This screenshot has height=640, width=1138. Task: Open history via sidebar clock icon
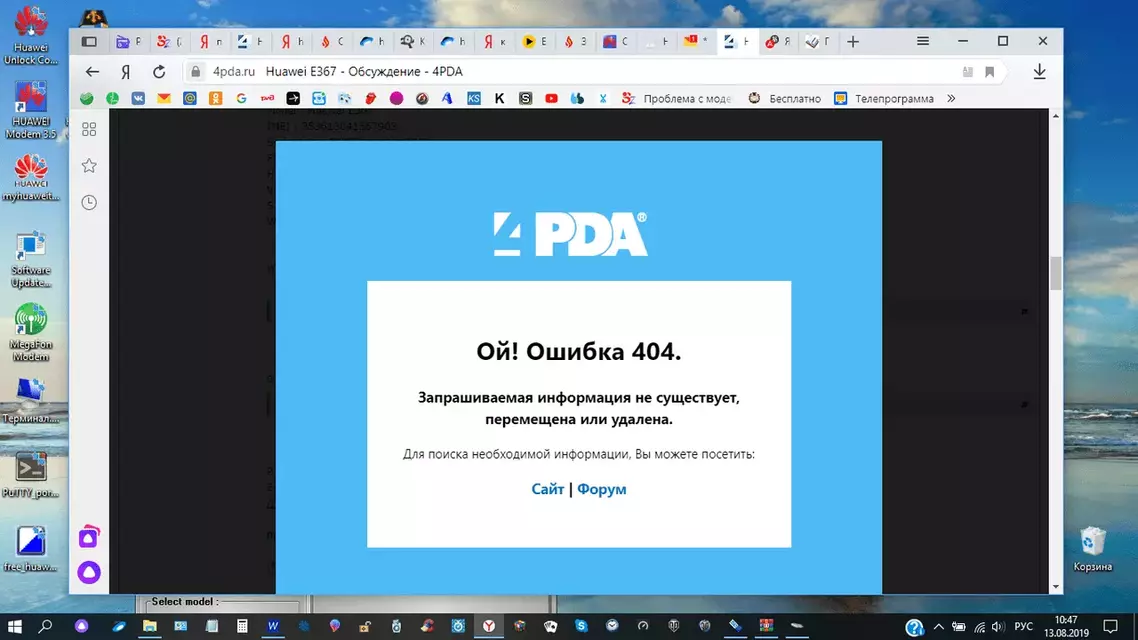click(x=89, y=202)
